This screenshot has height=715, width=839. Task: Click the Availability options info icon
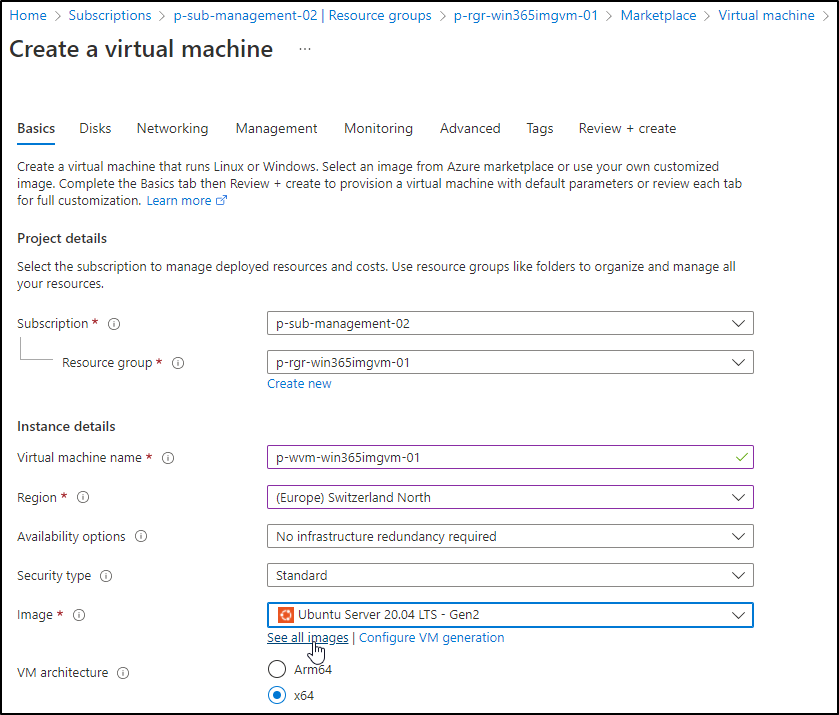point(141,536)
